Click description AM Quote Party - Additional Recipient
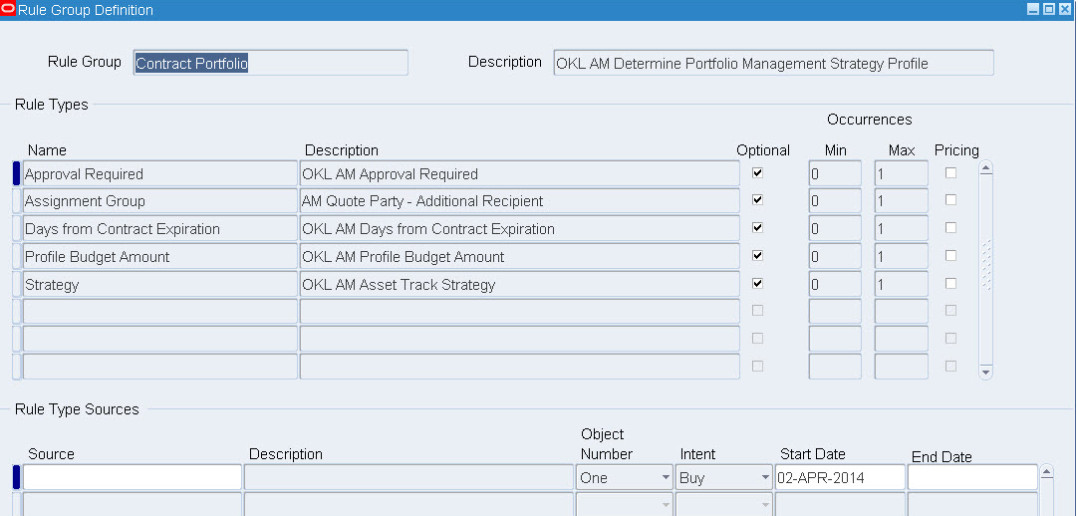Screen dimensions: 1078x516 click(520, 201)
